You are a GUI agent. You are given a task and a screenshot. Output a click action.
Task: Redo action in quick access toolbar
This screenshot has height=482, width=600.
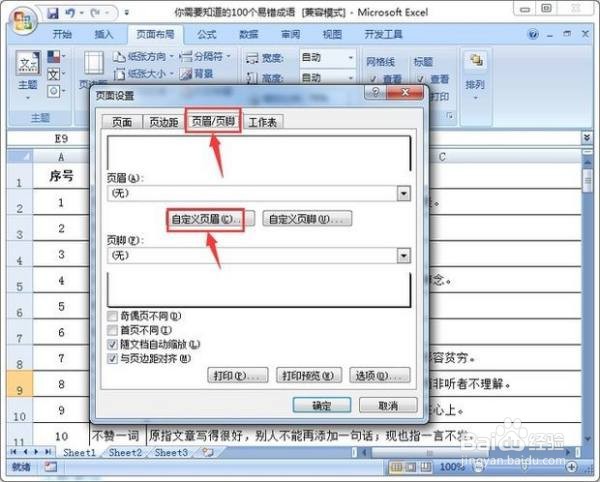click(95, 13)
